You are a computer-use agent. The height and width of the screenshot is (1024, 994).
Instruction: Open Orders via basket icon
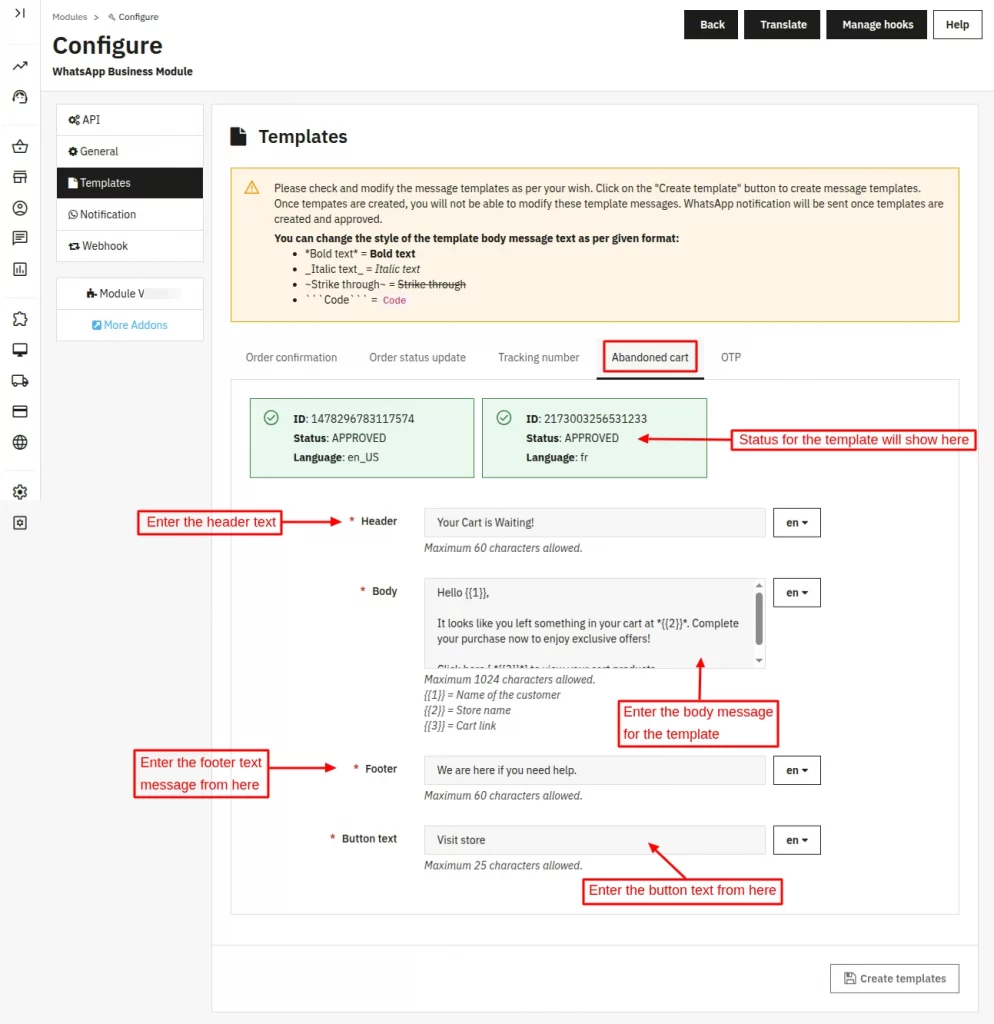pyautogui.click(x=20, y=147)
